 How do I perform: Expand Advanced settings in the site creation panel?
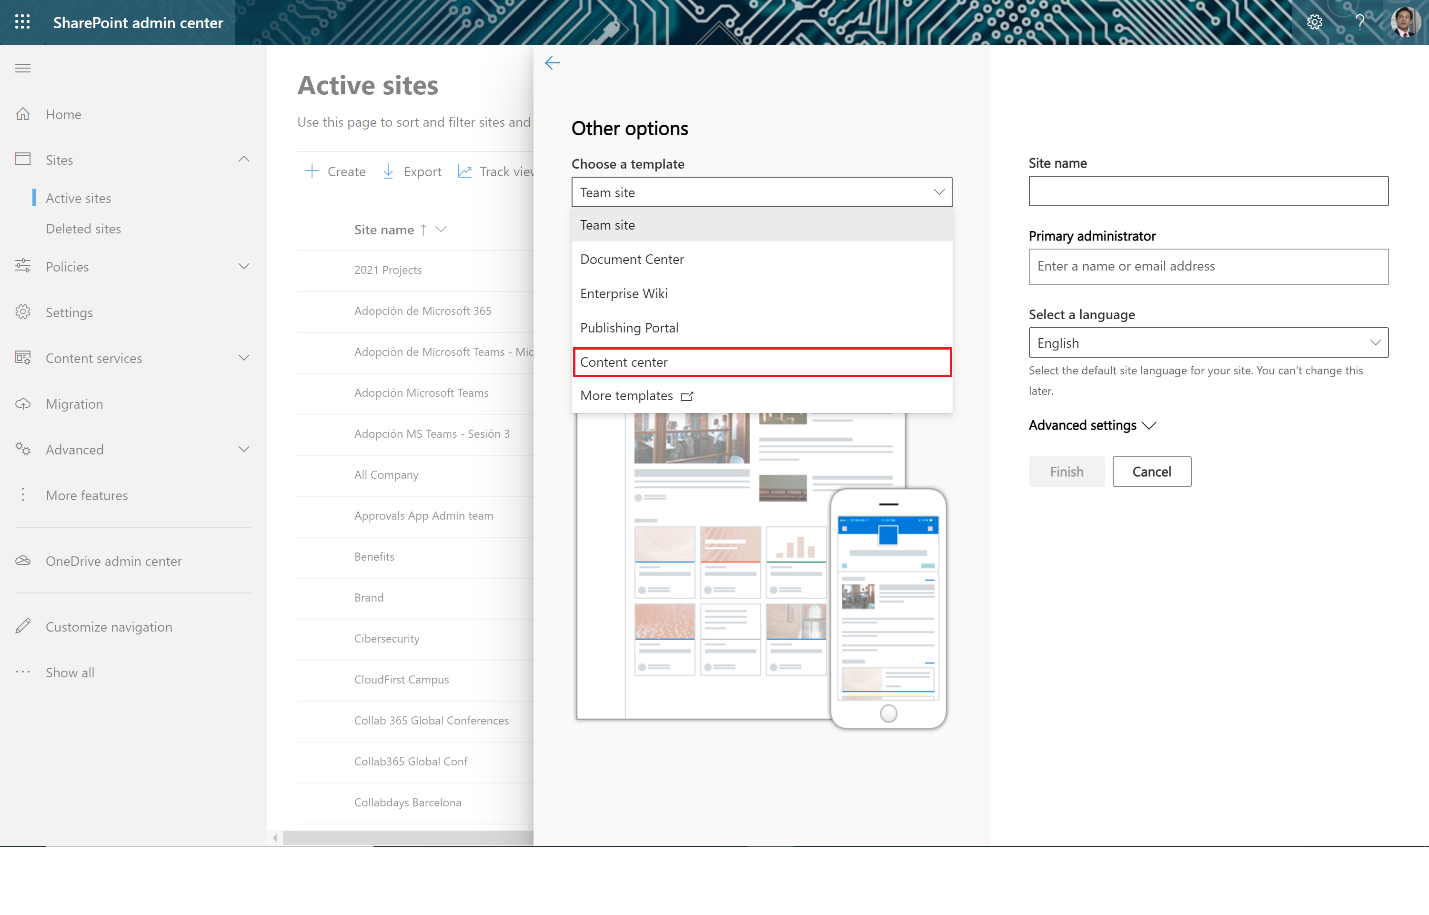tap(1092, 425)
